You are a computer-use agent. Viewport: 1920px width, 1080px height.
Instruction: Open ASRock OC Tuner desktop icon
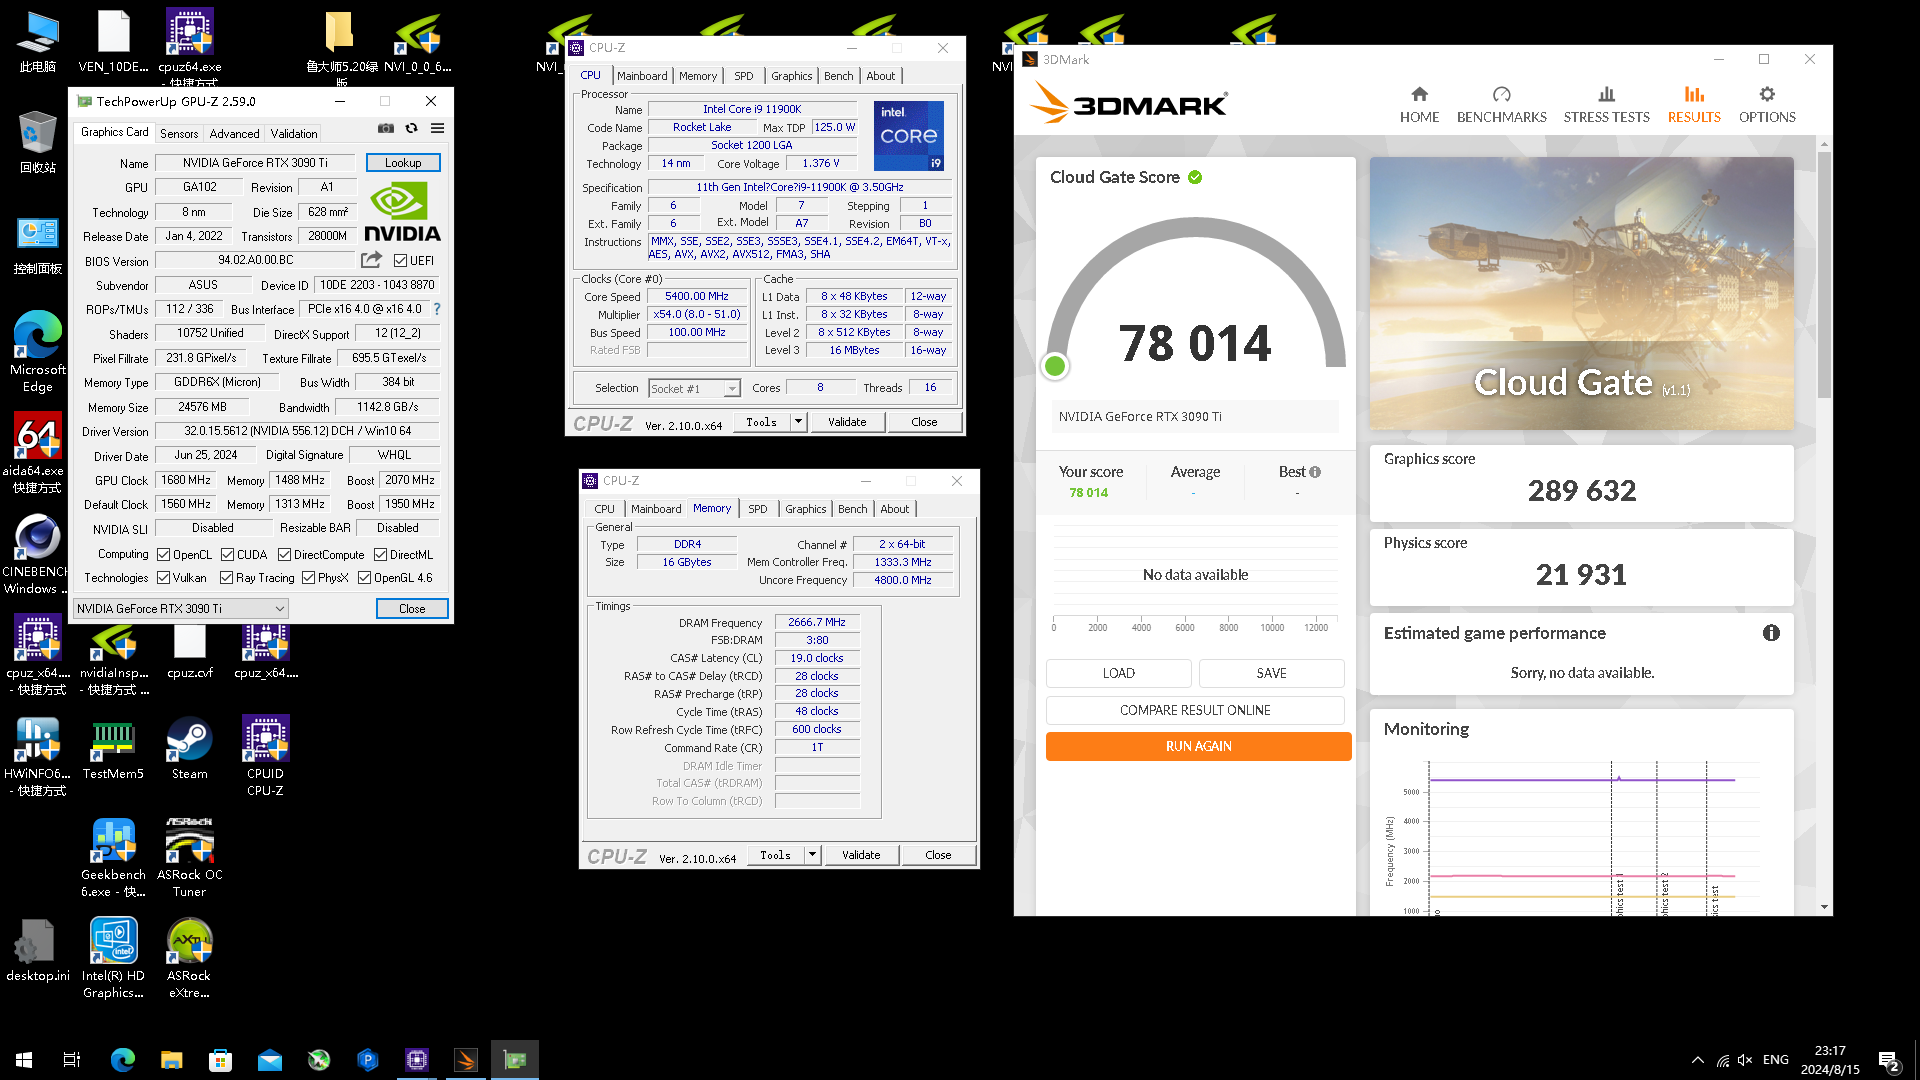(x=189, y=858)
